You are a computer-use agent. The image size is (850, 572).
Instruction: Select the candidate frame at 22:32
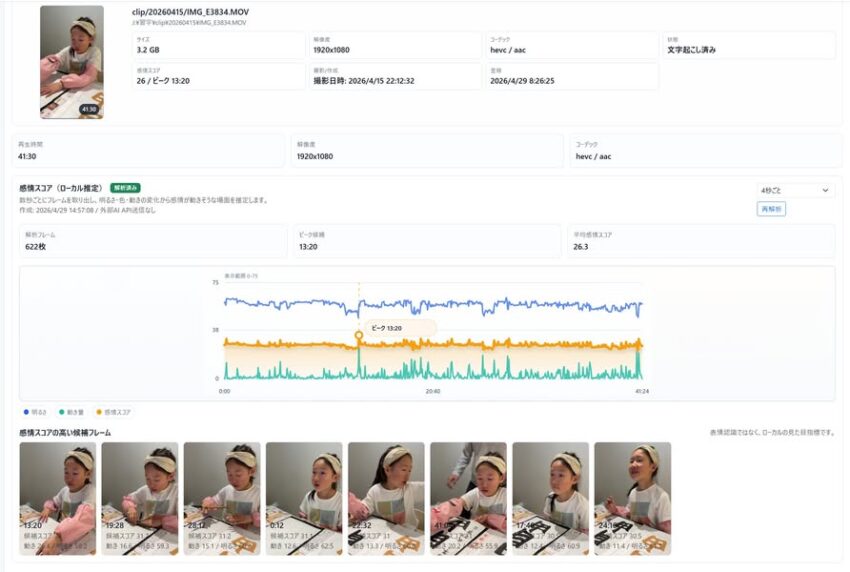pyautogui.click(x=386, y=498)
